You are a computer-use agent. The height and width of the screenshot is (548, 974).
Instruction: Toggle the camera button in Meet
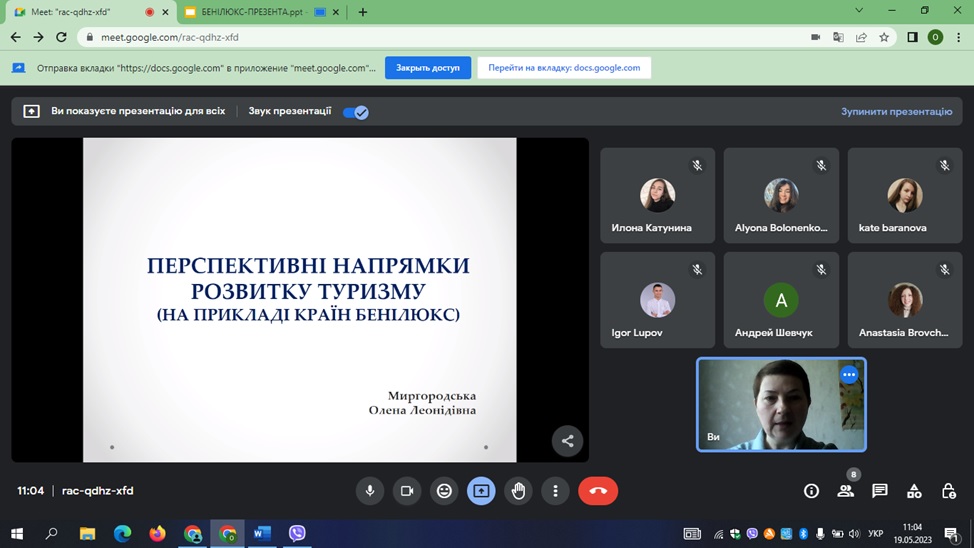coord(407,491)
